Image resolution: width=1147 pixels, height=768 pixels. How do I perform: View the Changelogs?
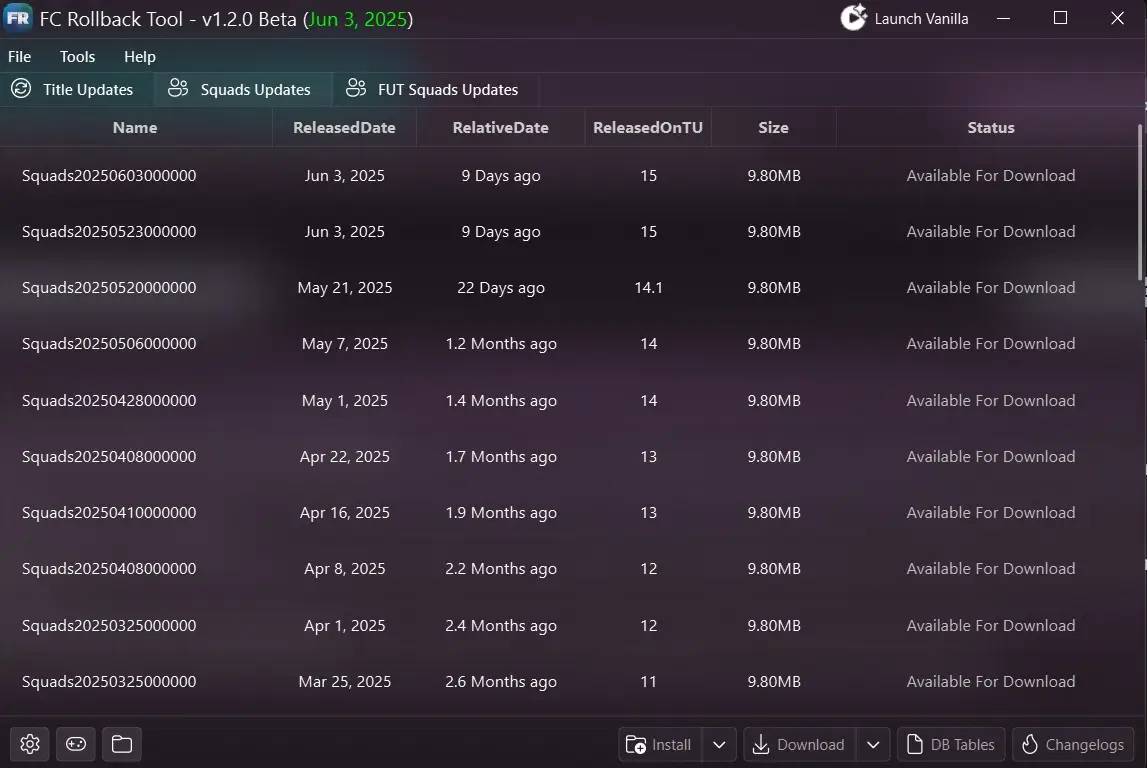coord(1073,745)
